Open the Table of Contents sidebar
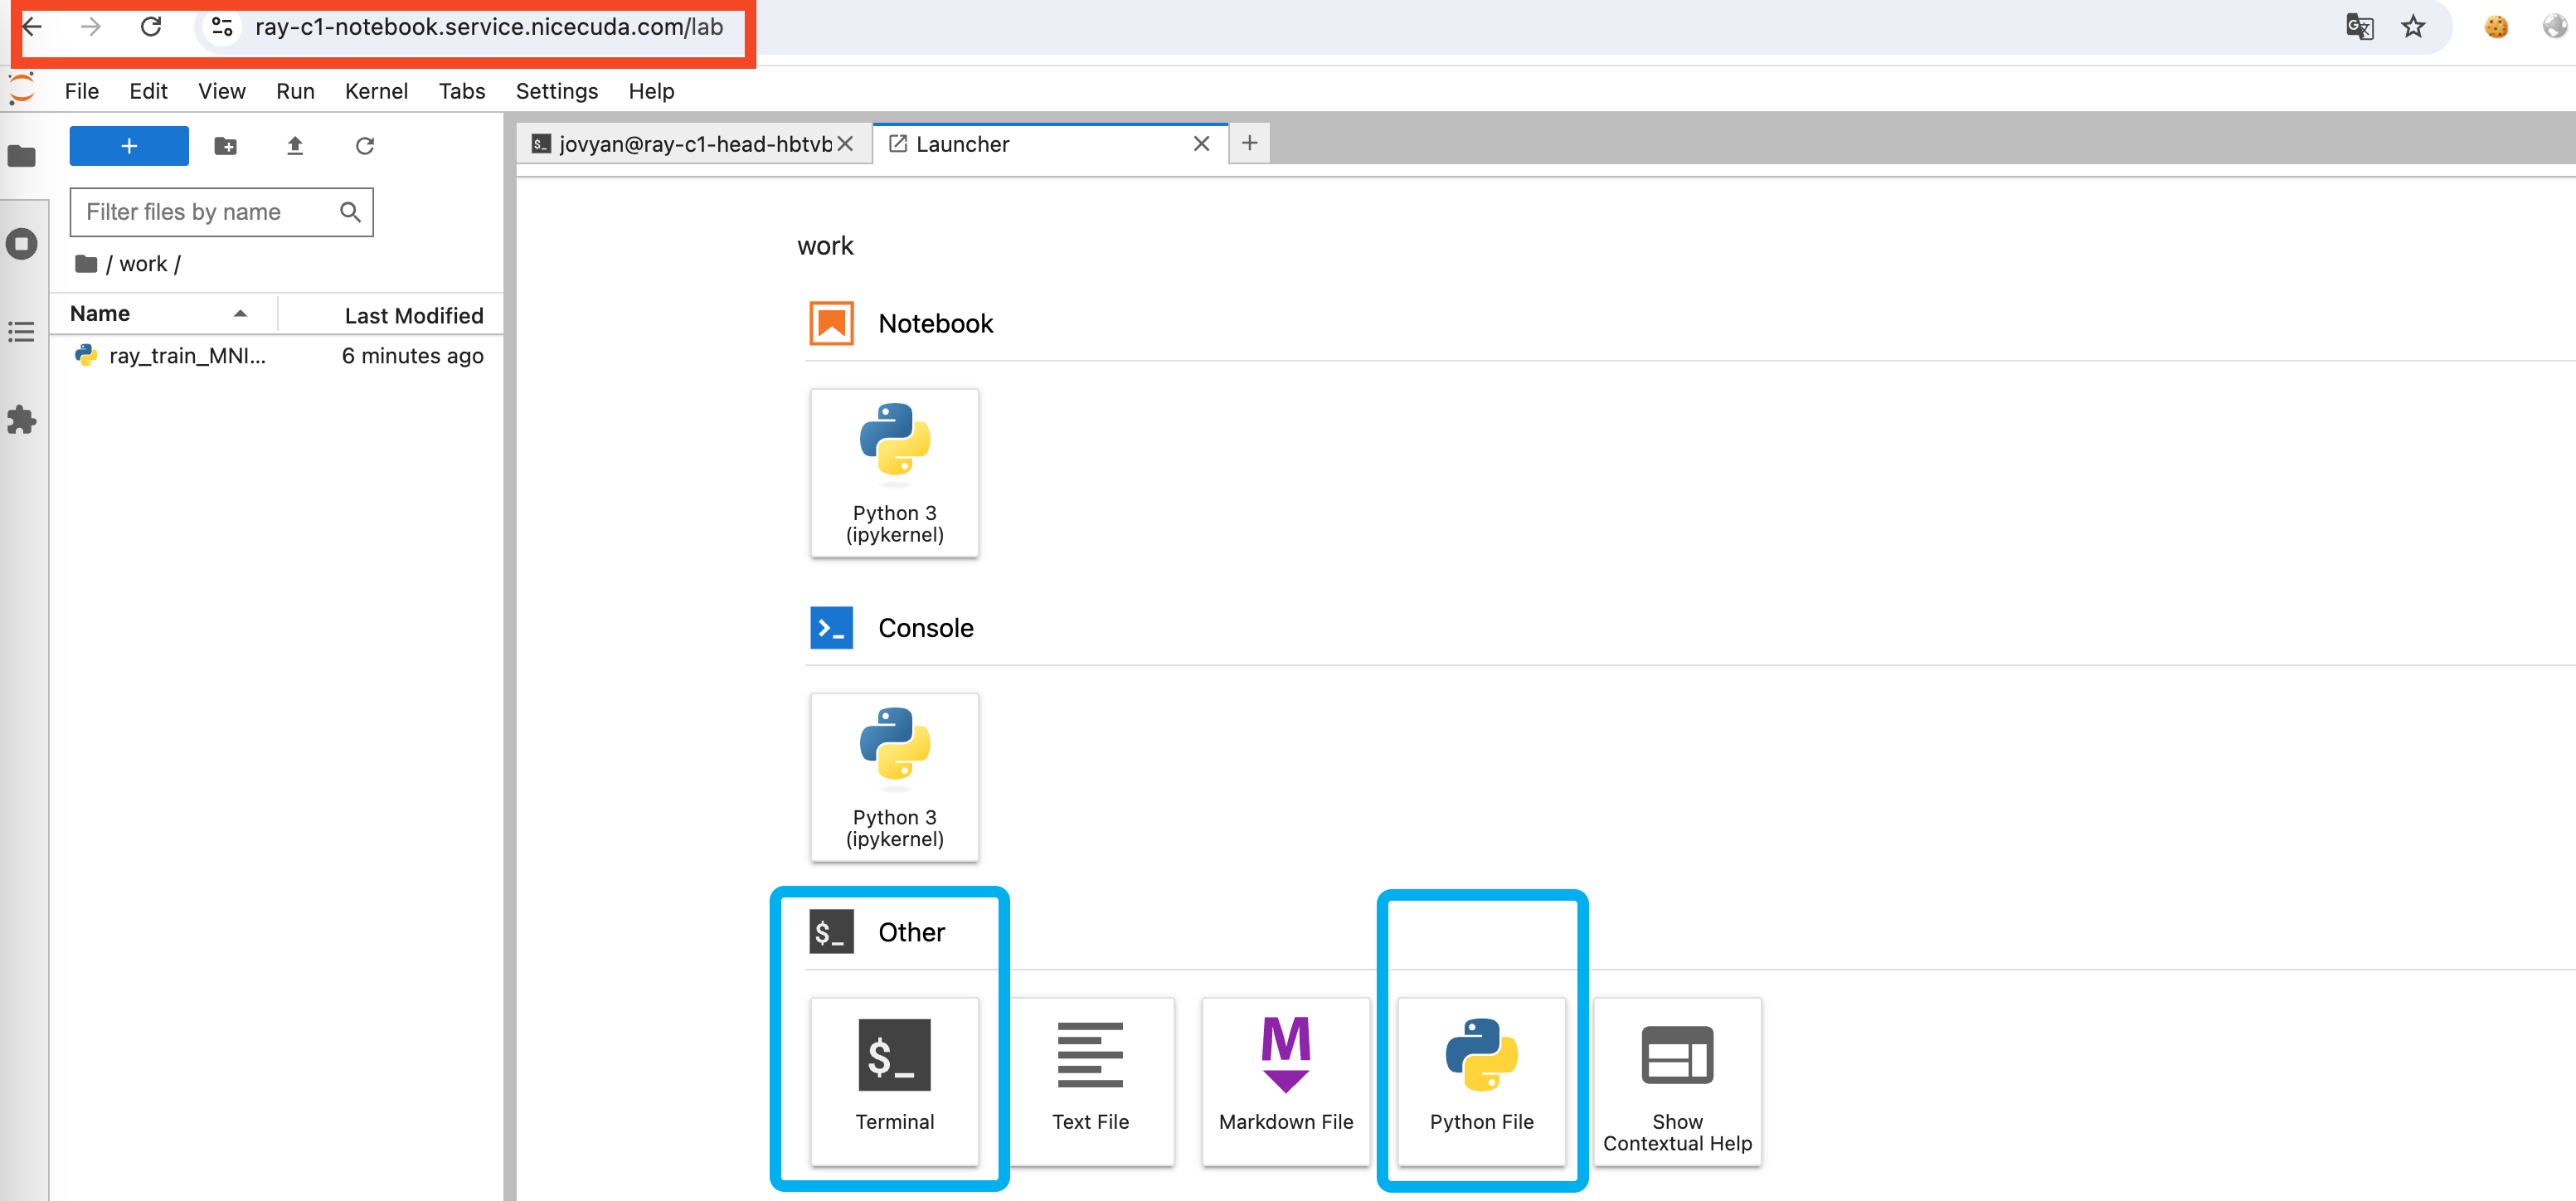The width and height of the screenshot is (2576, 1201). [x=22, y=331]
